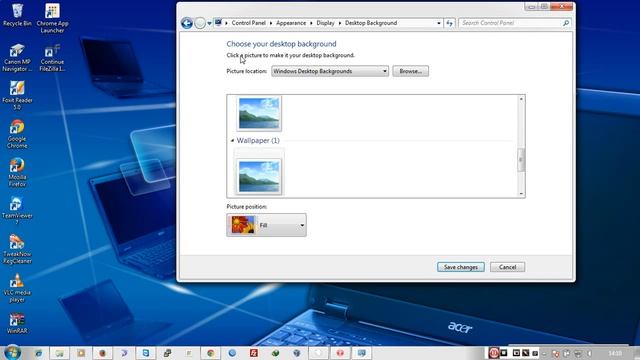Select the Foxit Reader 5.0 desktop icon
This screenshot has height=360, width=640.
point(17,95)
